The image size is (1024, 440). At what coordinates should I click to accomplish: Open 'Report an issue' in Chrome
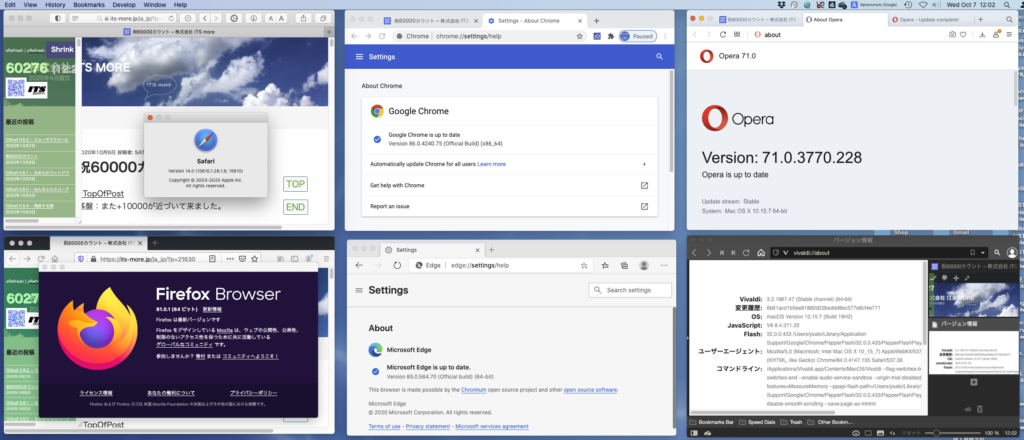click(644, 206)
